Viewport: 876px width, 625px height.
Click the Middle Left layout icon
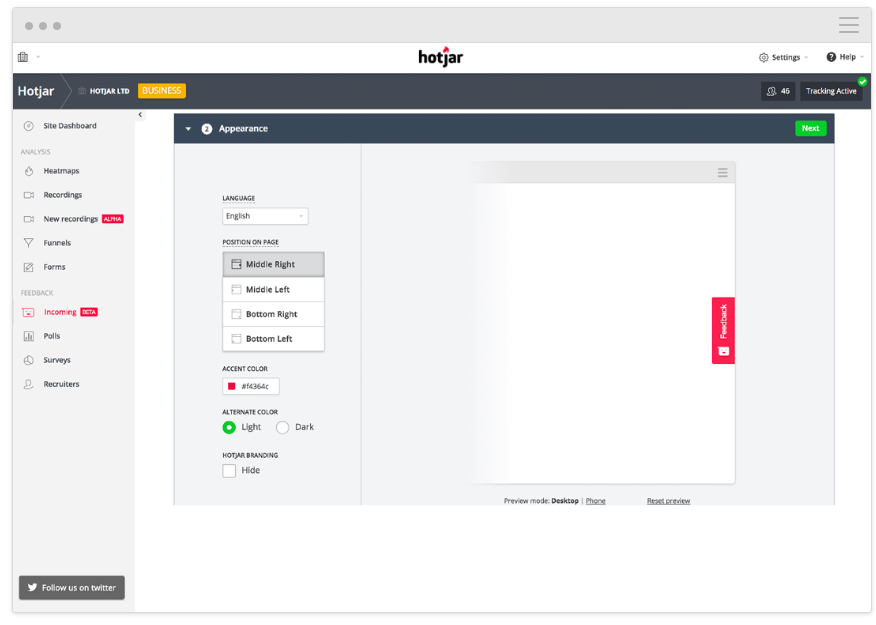[x=236, y=289]
